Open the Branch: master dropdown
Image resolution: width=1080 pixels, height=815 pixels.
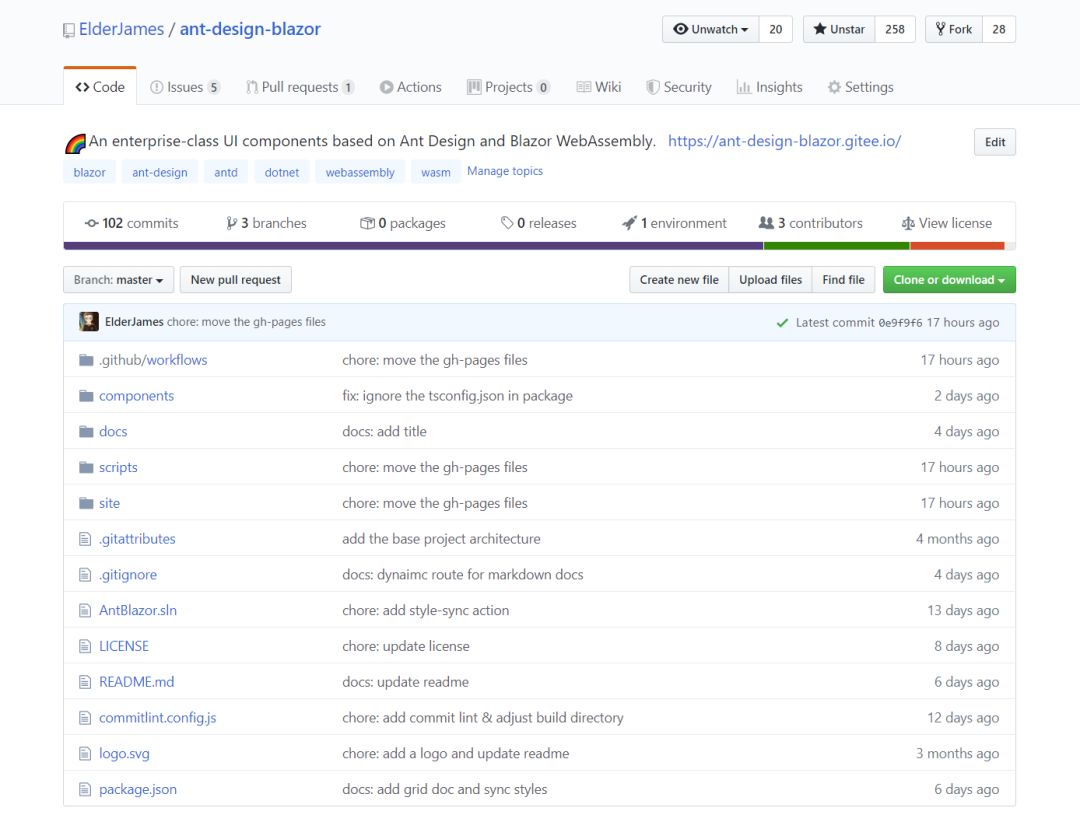pyautogui.click(x=118, y=280)
